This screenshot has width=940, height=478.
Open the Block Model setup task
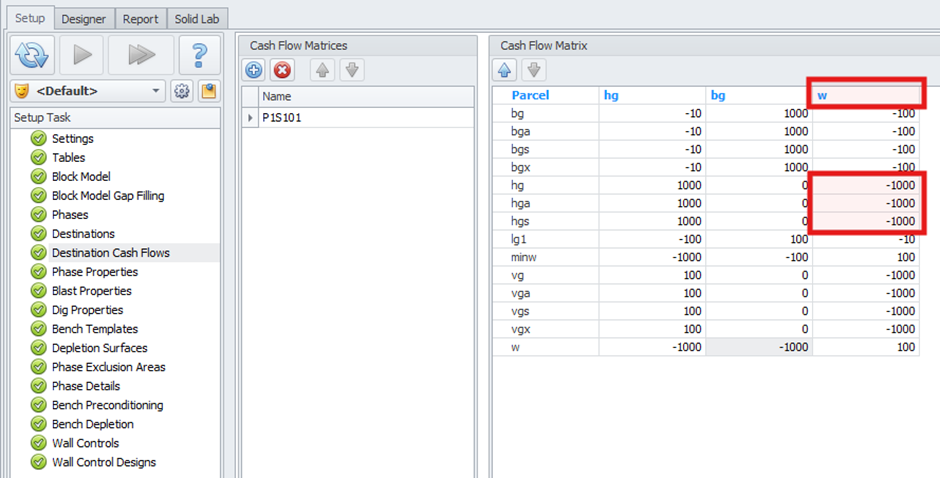[x=81, y=177]
